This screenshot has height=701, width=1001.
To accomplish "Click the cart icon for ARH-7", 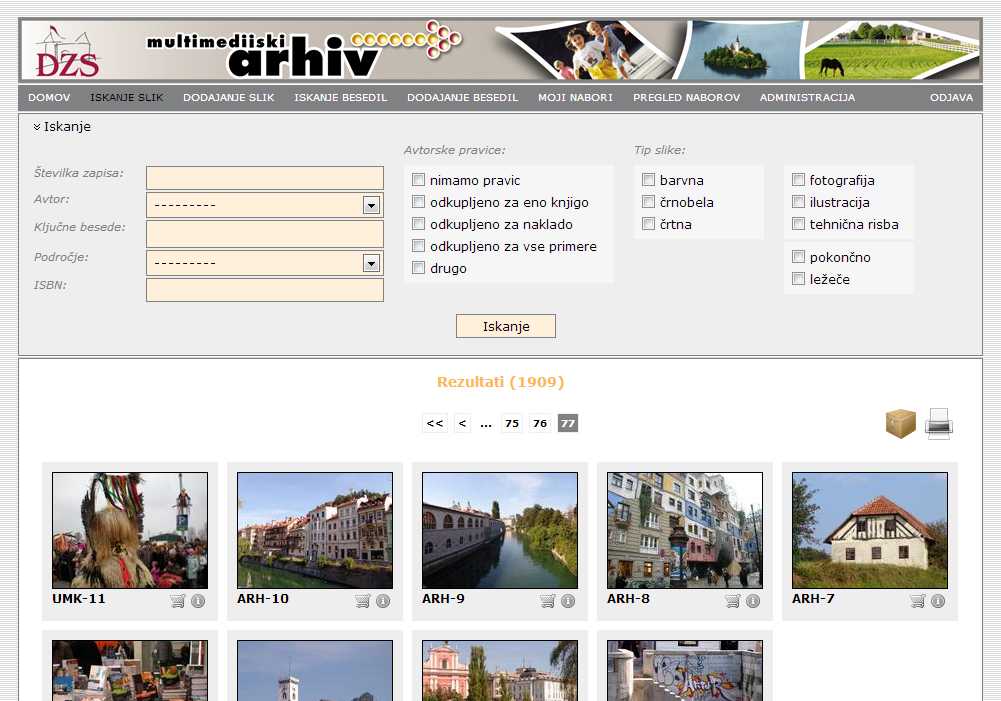I will [918, 601].
